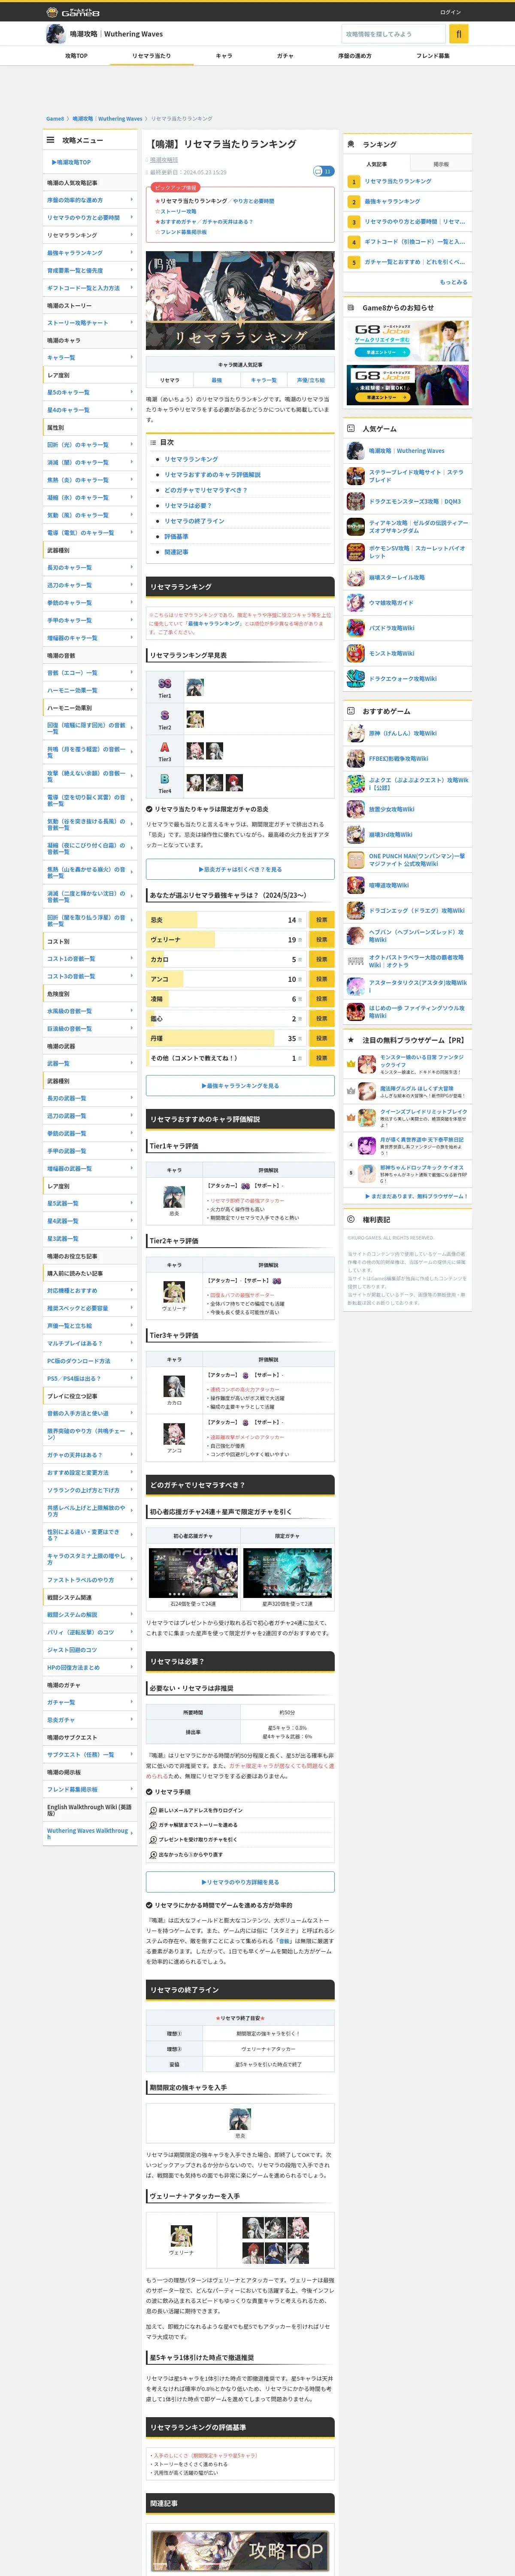This screenshot has width=515, height=2576.
Task: Click the Tier1 character icon in ranking table
Action: (x=195, y=687)
